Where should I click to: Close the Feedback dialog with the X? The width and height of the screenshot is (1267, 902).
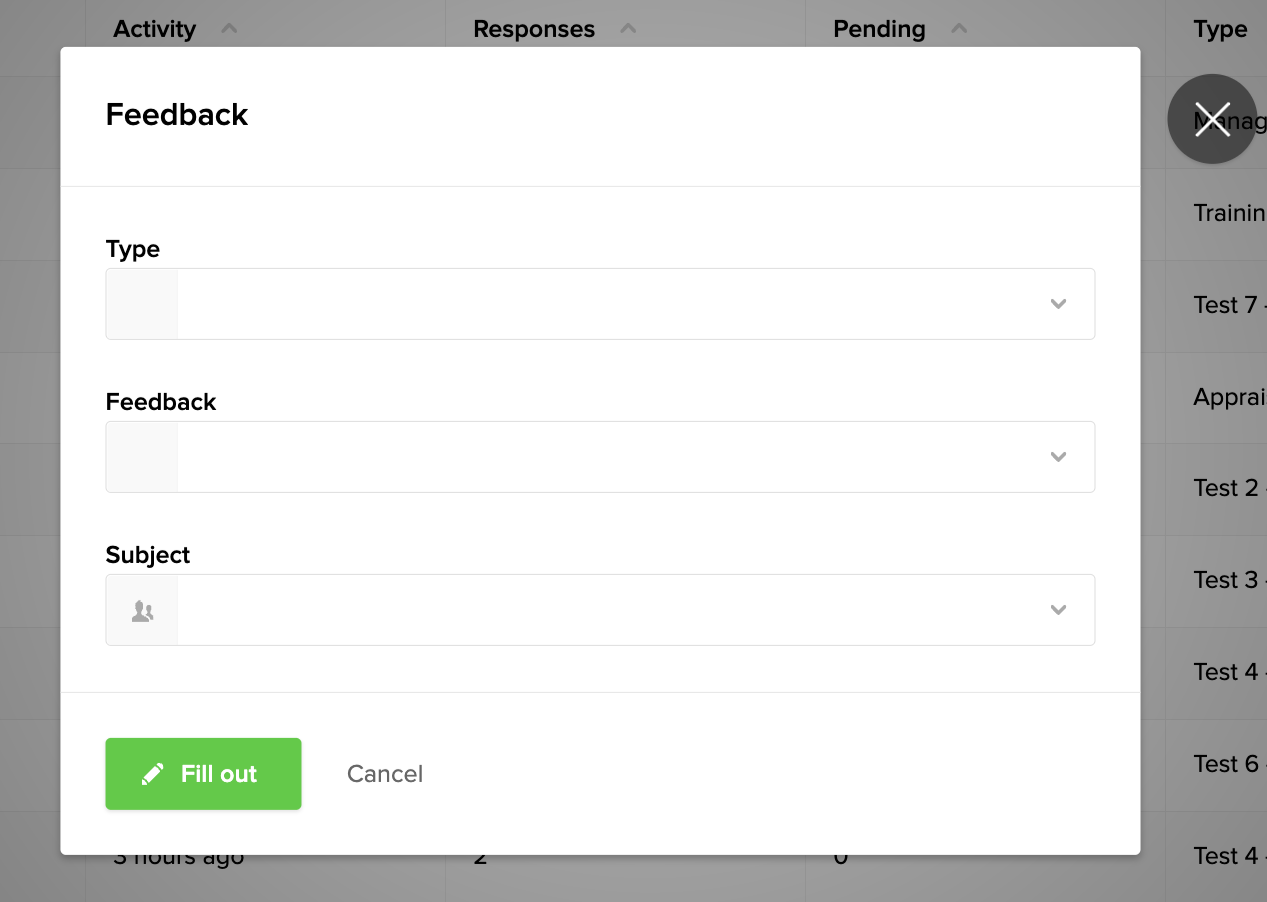click(x=1212, y=119)
